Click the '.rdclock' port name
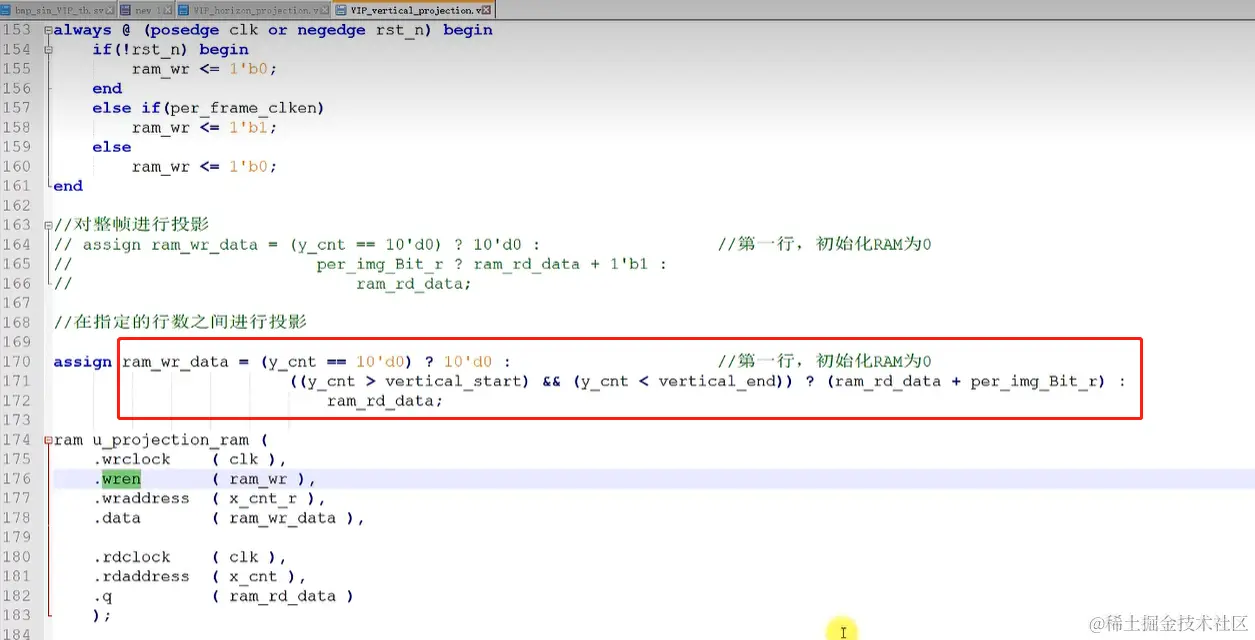The height and width of the screenshot is (640, 1255). coord(132,557)
